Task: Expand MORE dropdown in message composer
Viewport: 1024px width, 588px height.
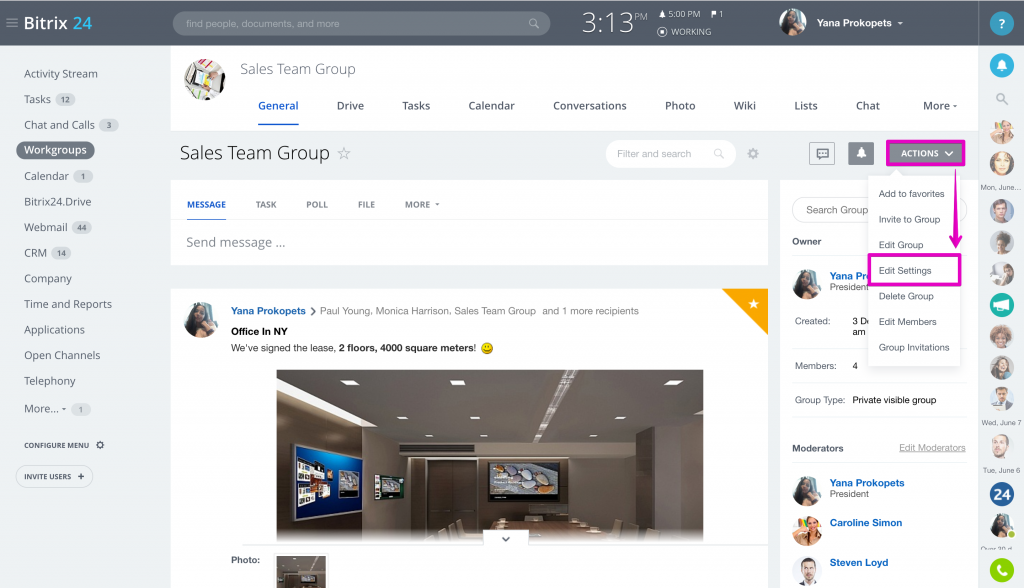Action: (422, 204)
